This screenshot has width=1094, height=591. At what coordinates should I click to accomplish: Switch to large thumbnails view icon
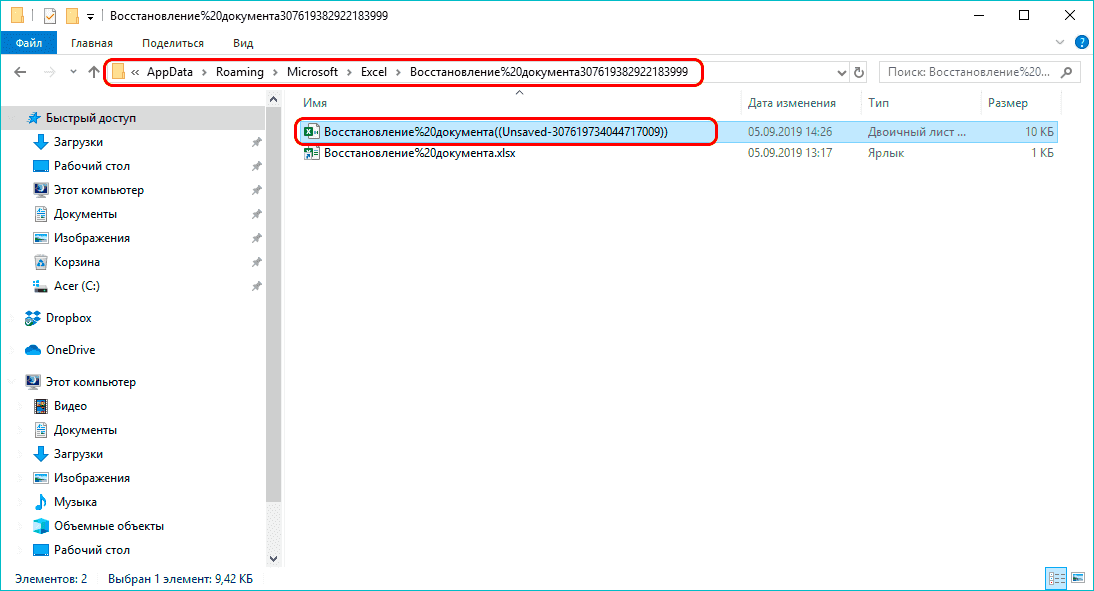[1078, 578]
